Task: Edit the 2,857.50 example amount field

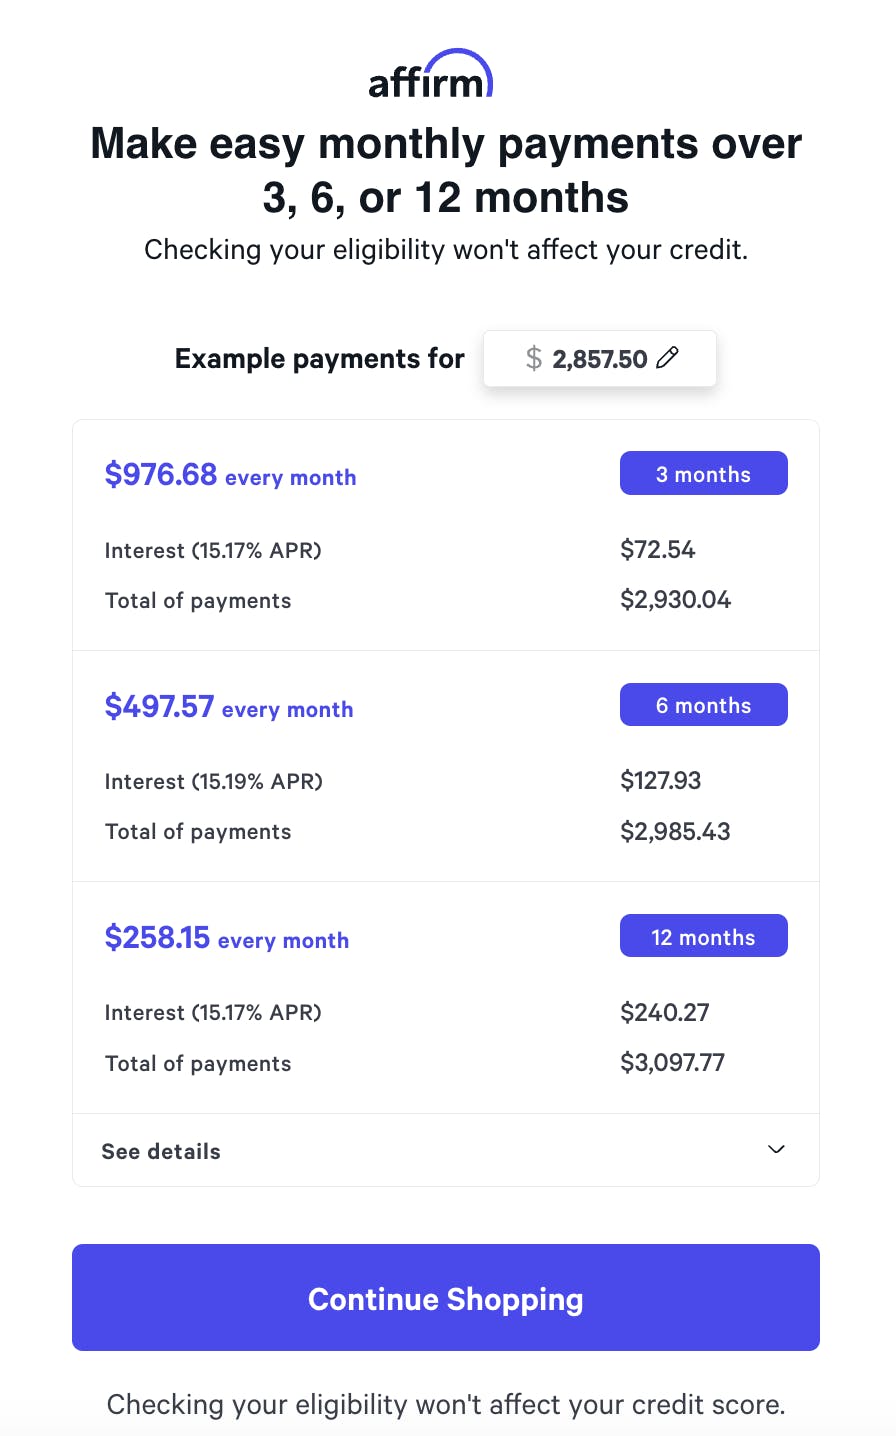Action: [599, 359]
